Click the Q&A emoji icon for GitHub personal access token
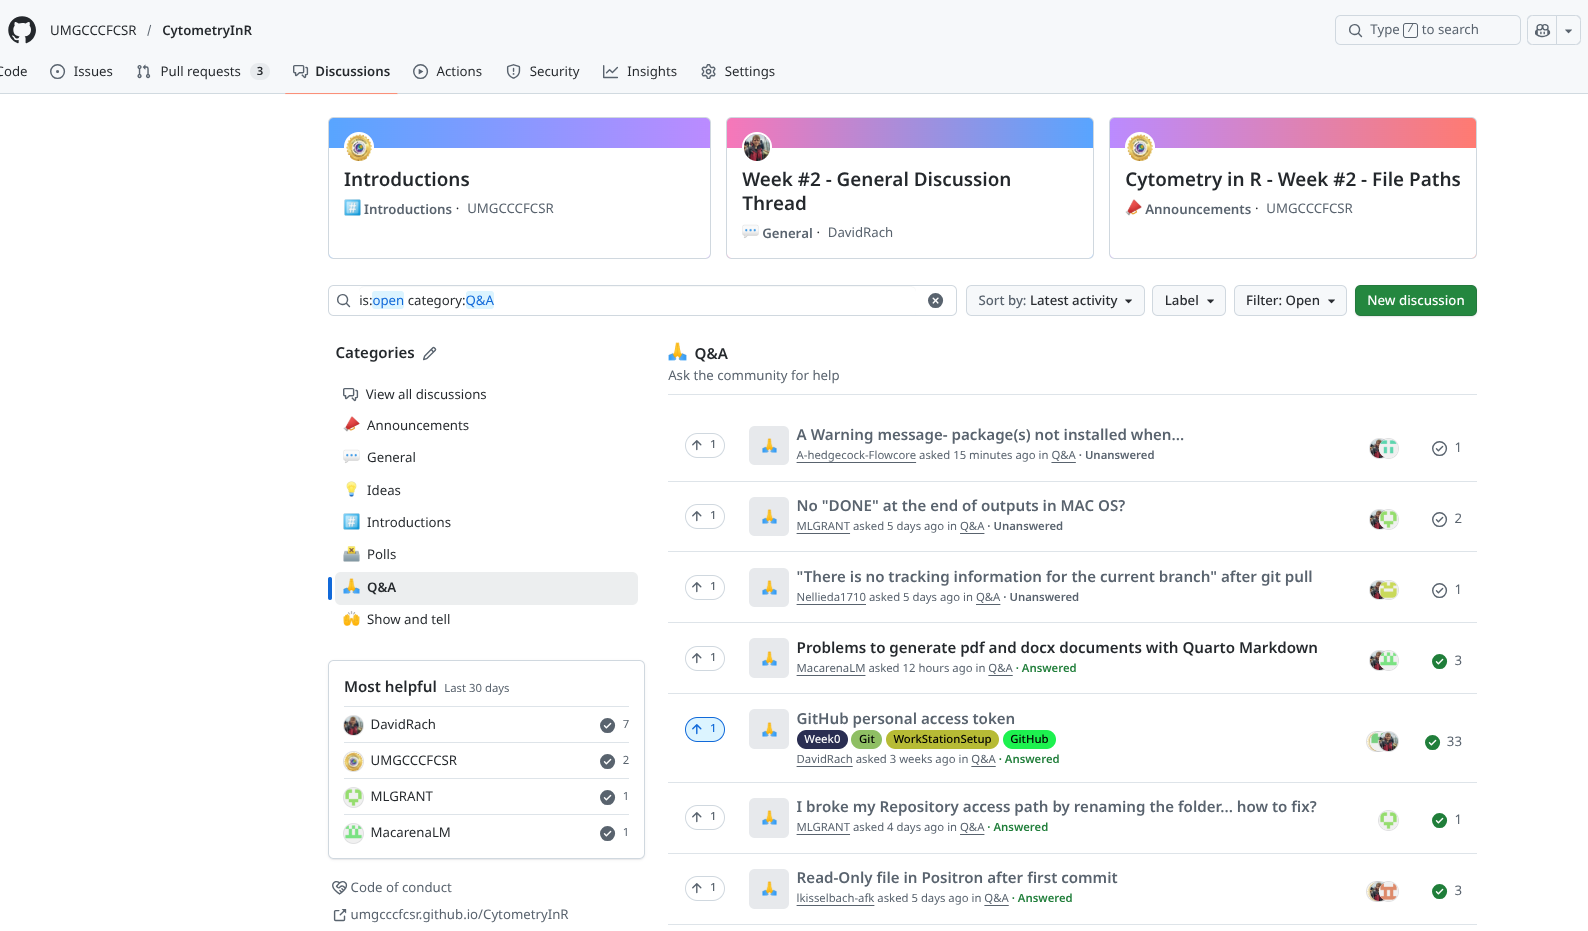1588x931 pixels. 768,730
